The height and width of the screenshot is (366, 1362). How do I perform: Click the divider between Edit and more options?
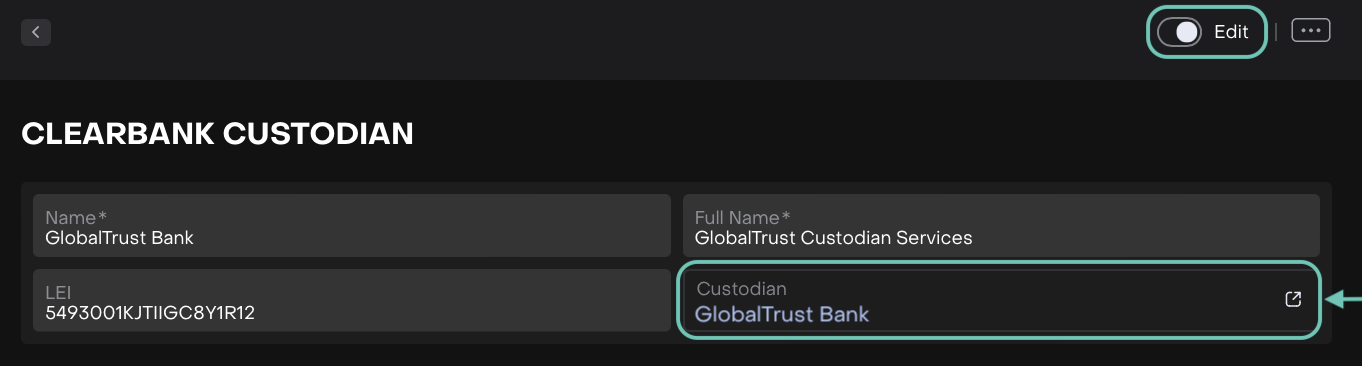tap(1276, 32)
